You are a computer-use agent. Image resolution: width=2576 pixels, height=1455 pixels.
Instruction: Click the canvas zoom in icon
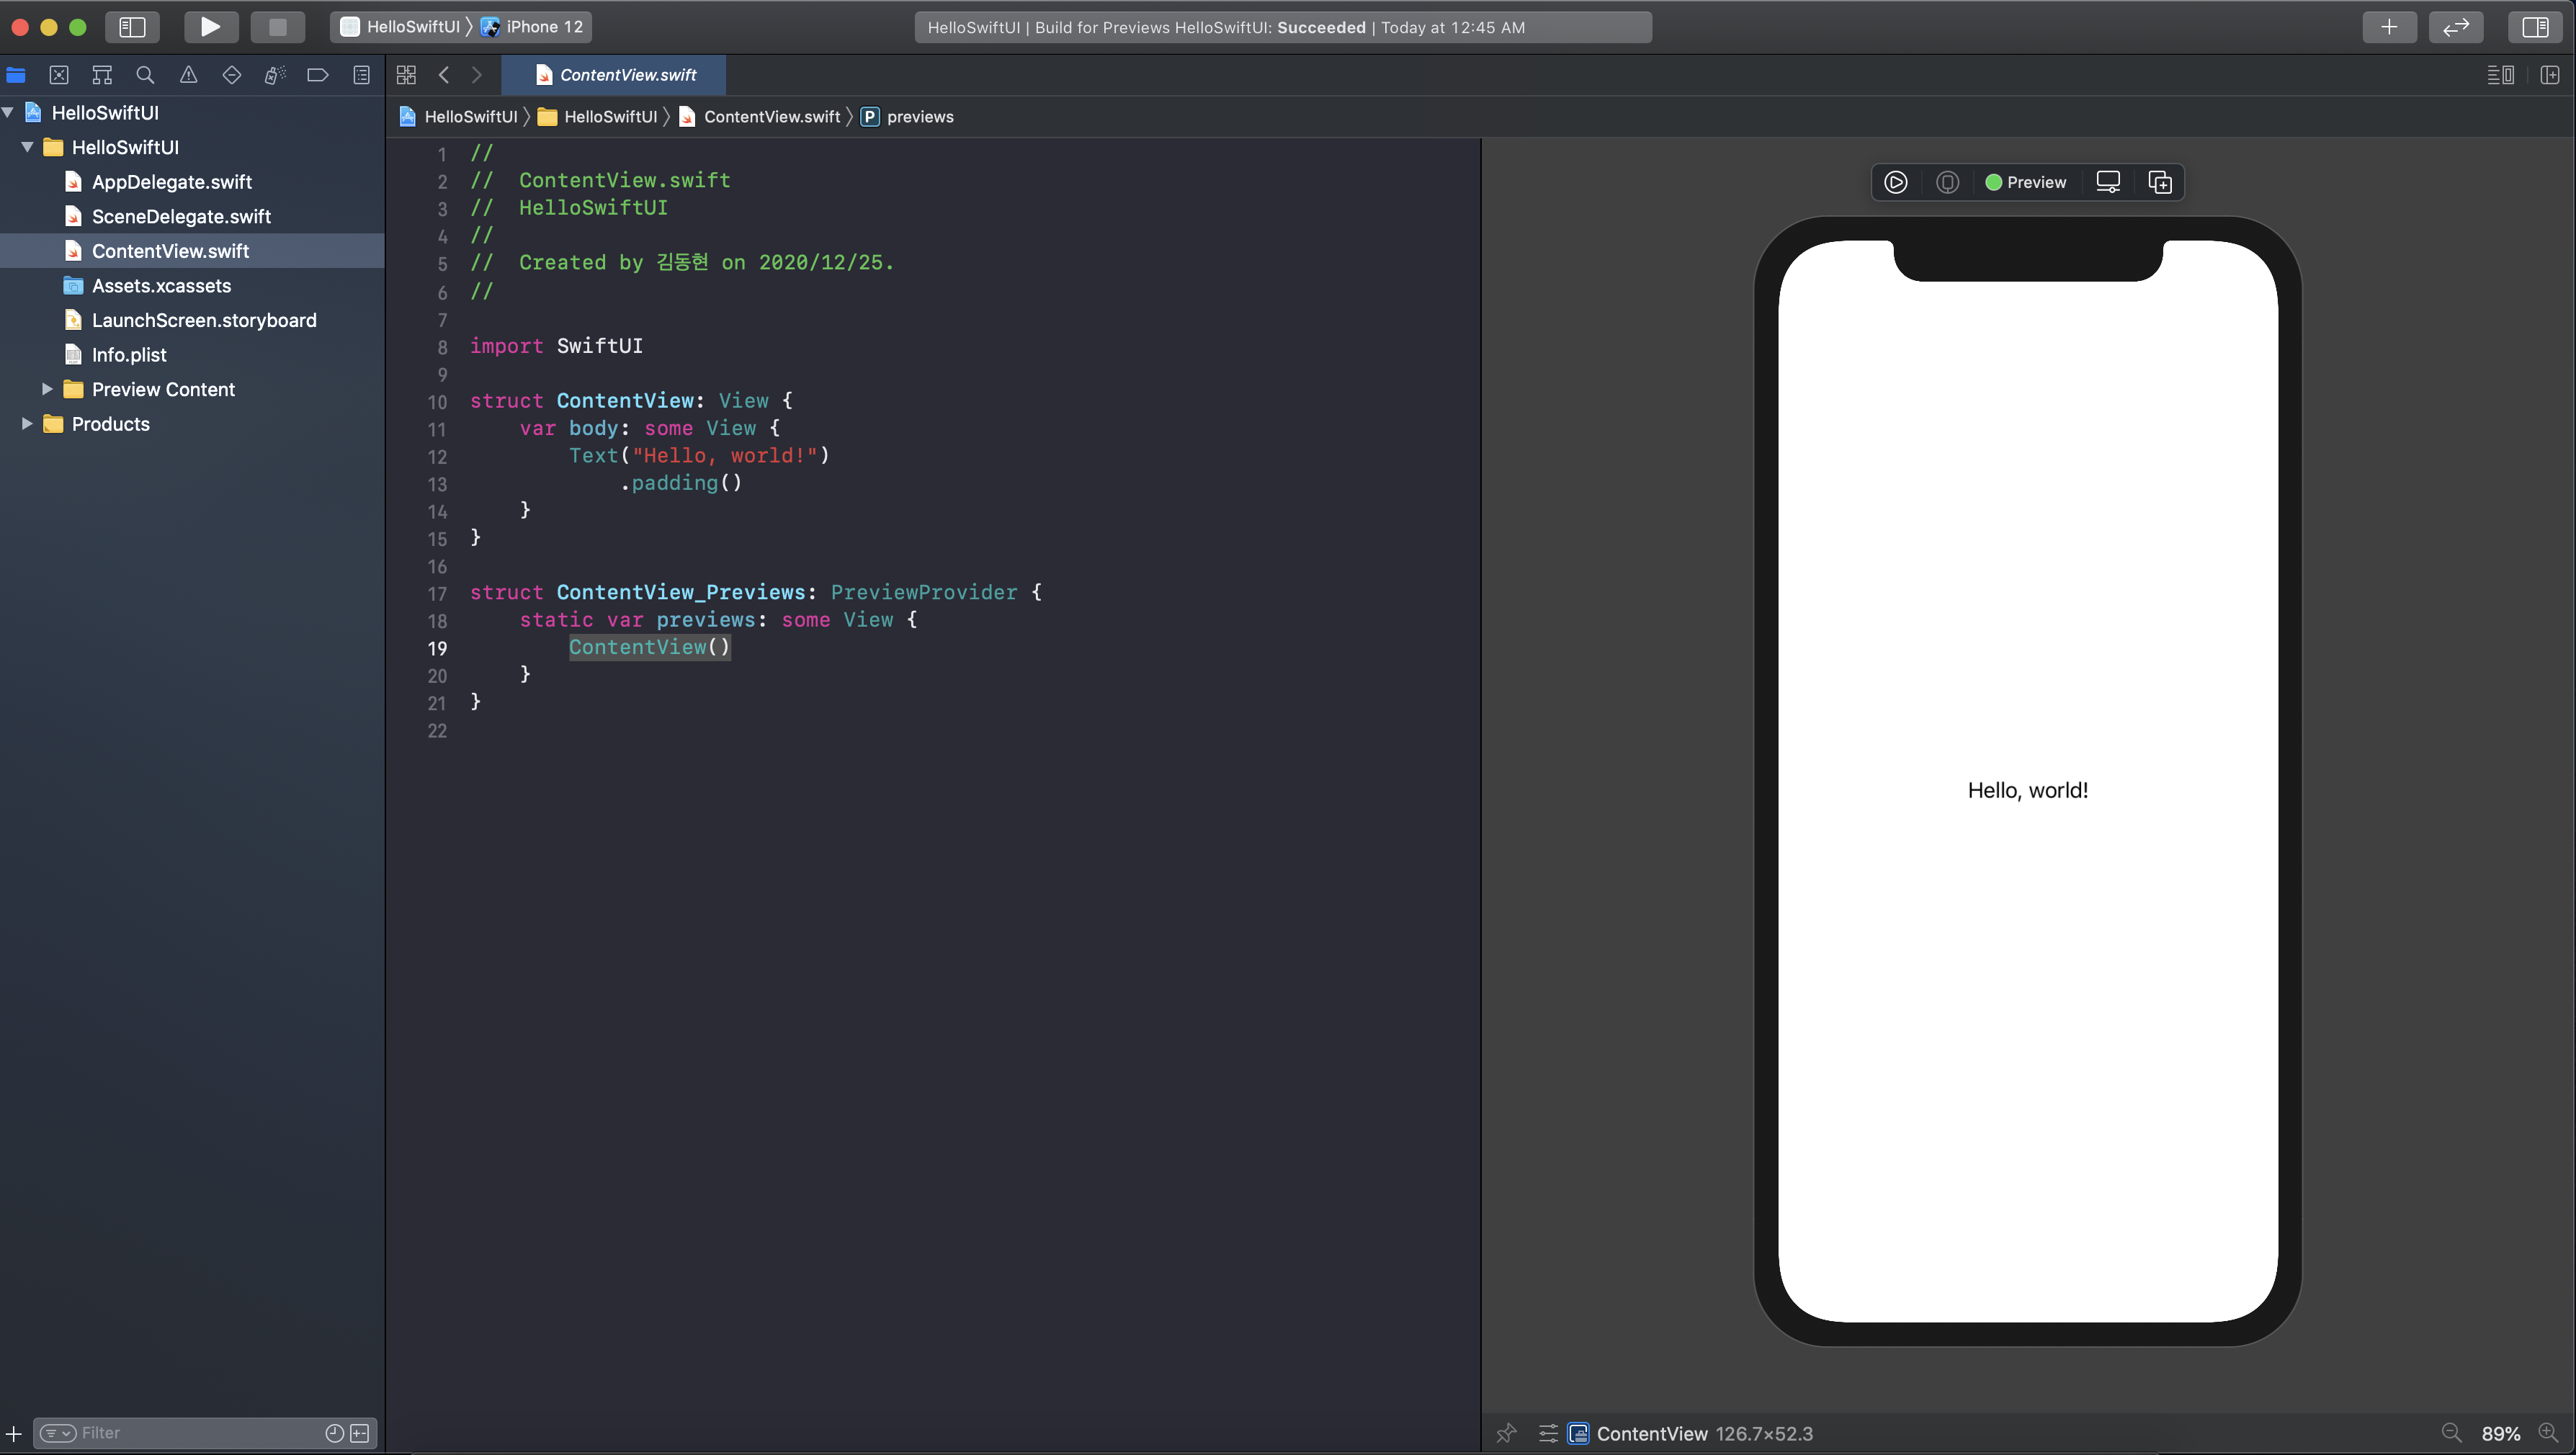2548,1433
